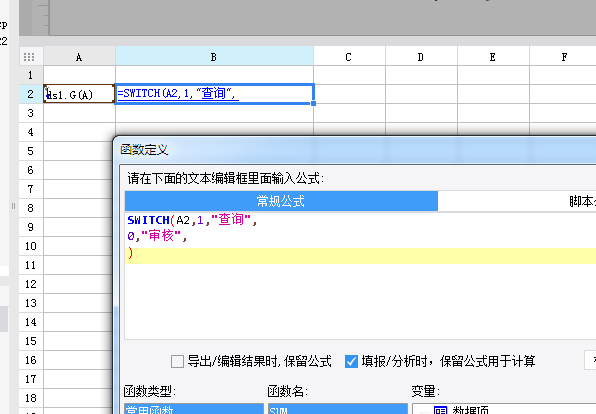
Task: Toggle 导出/编辑结果时,保留公式 checkbox
Action: pyautogui.click(x=177, y=361)
